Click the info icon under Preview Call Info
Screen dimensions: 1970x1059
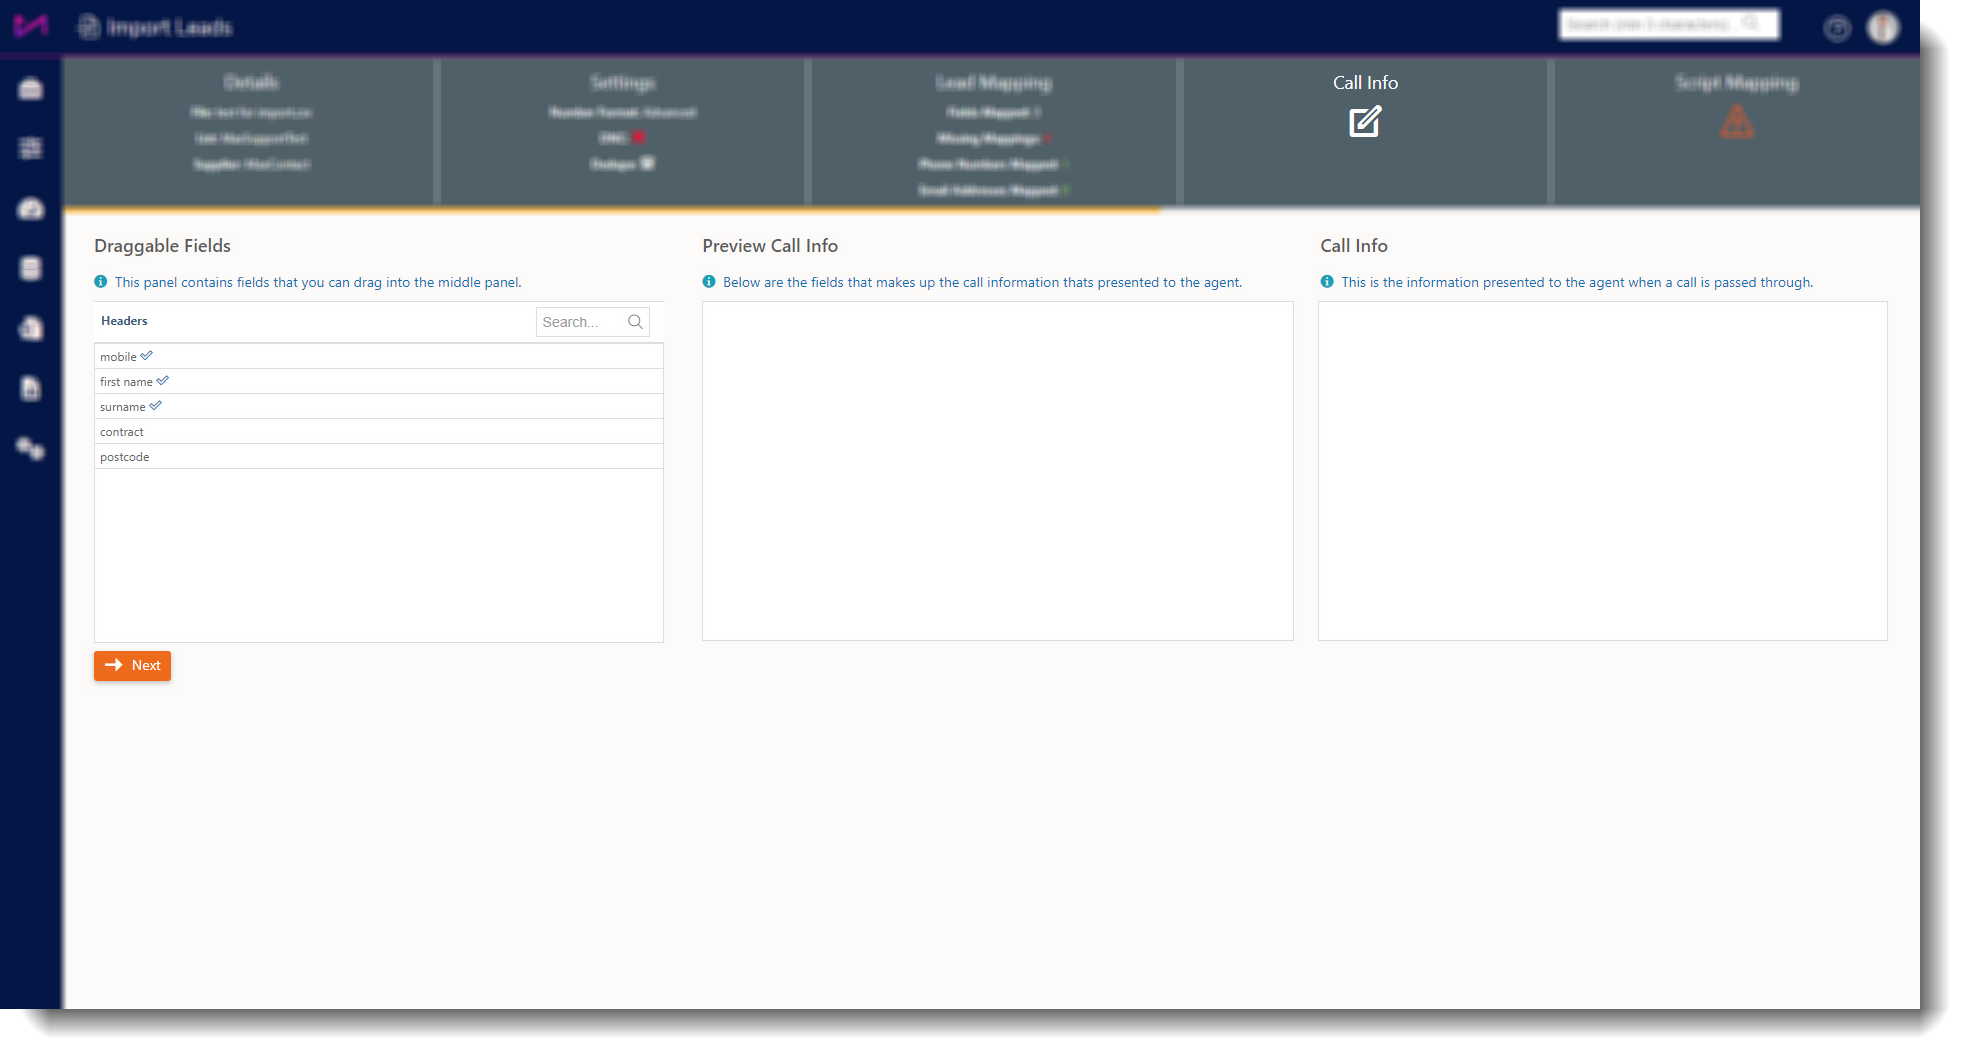709,282
